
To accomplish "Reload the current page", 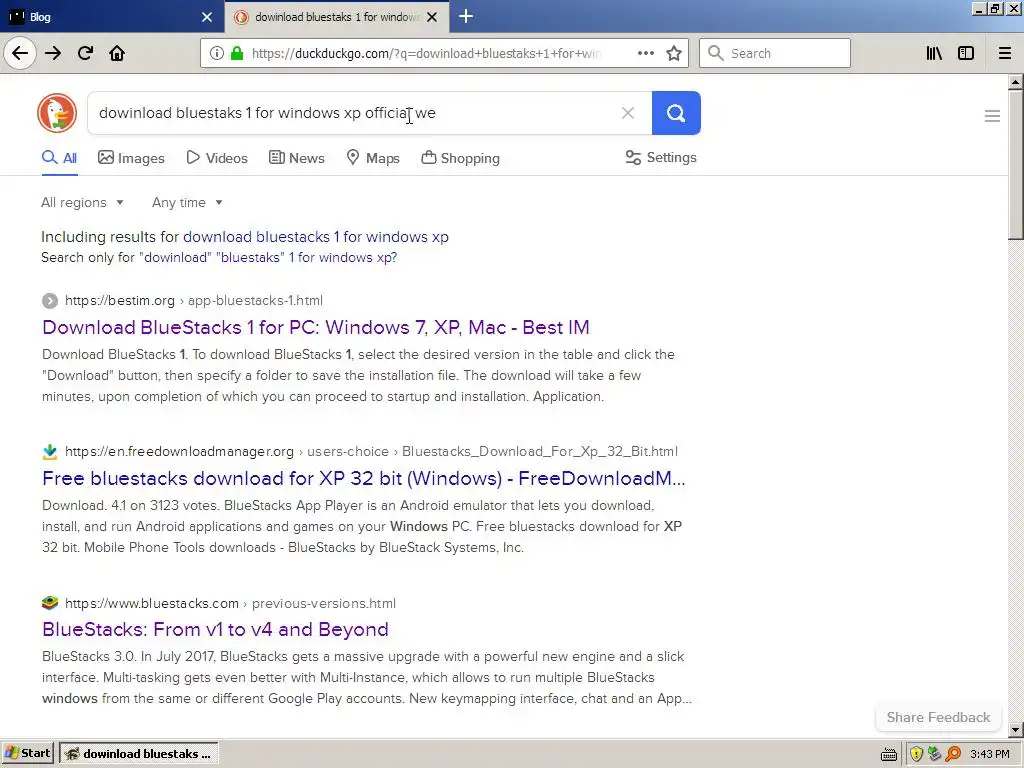I will [85, 53].
